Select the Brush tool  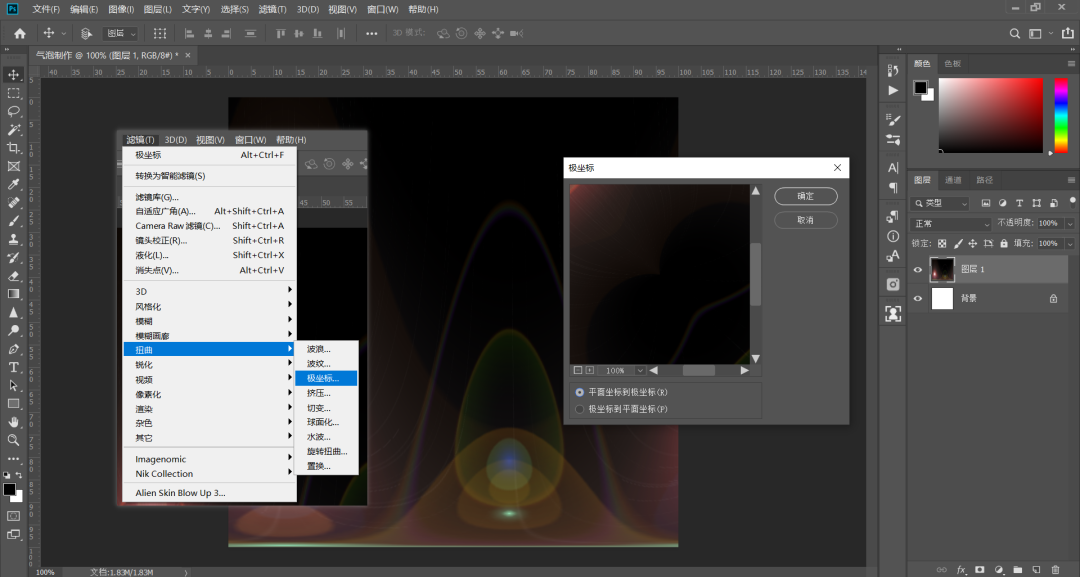pyautogui.click(x=14, y=220)
